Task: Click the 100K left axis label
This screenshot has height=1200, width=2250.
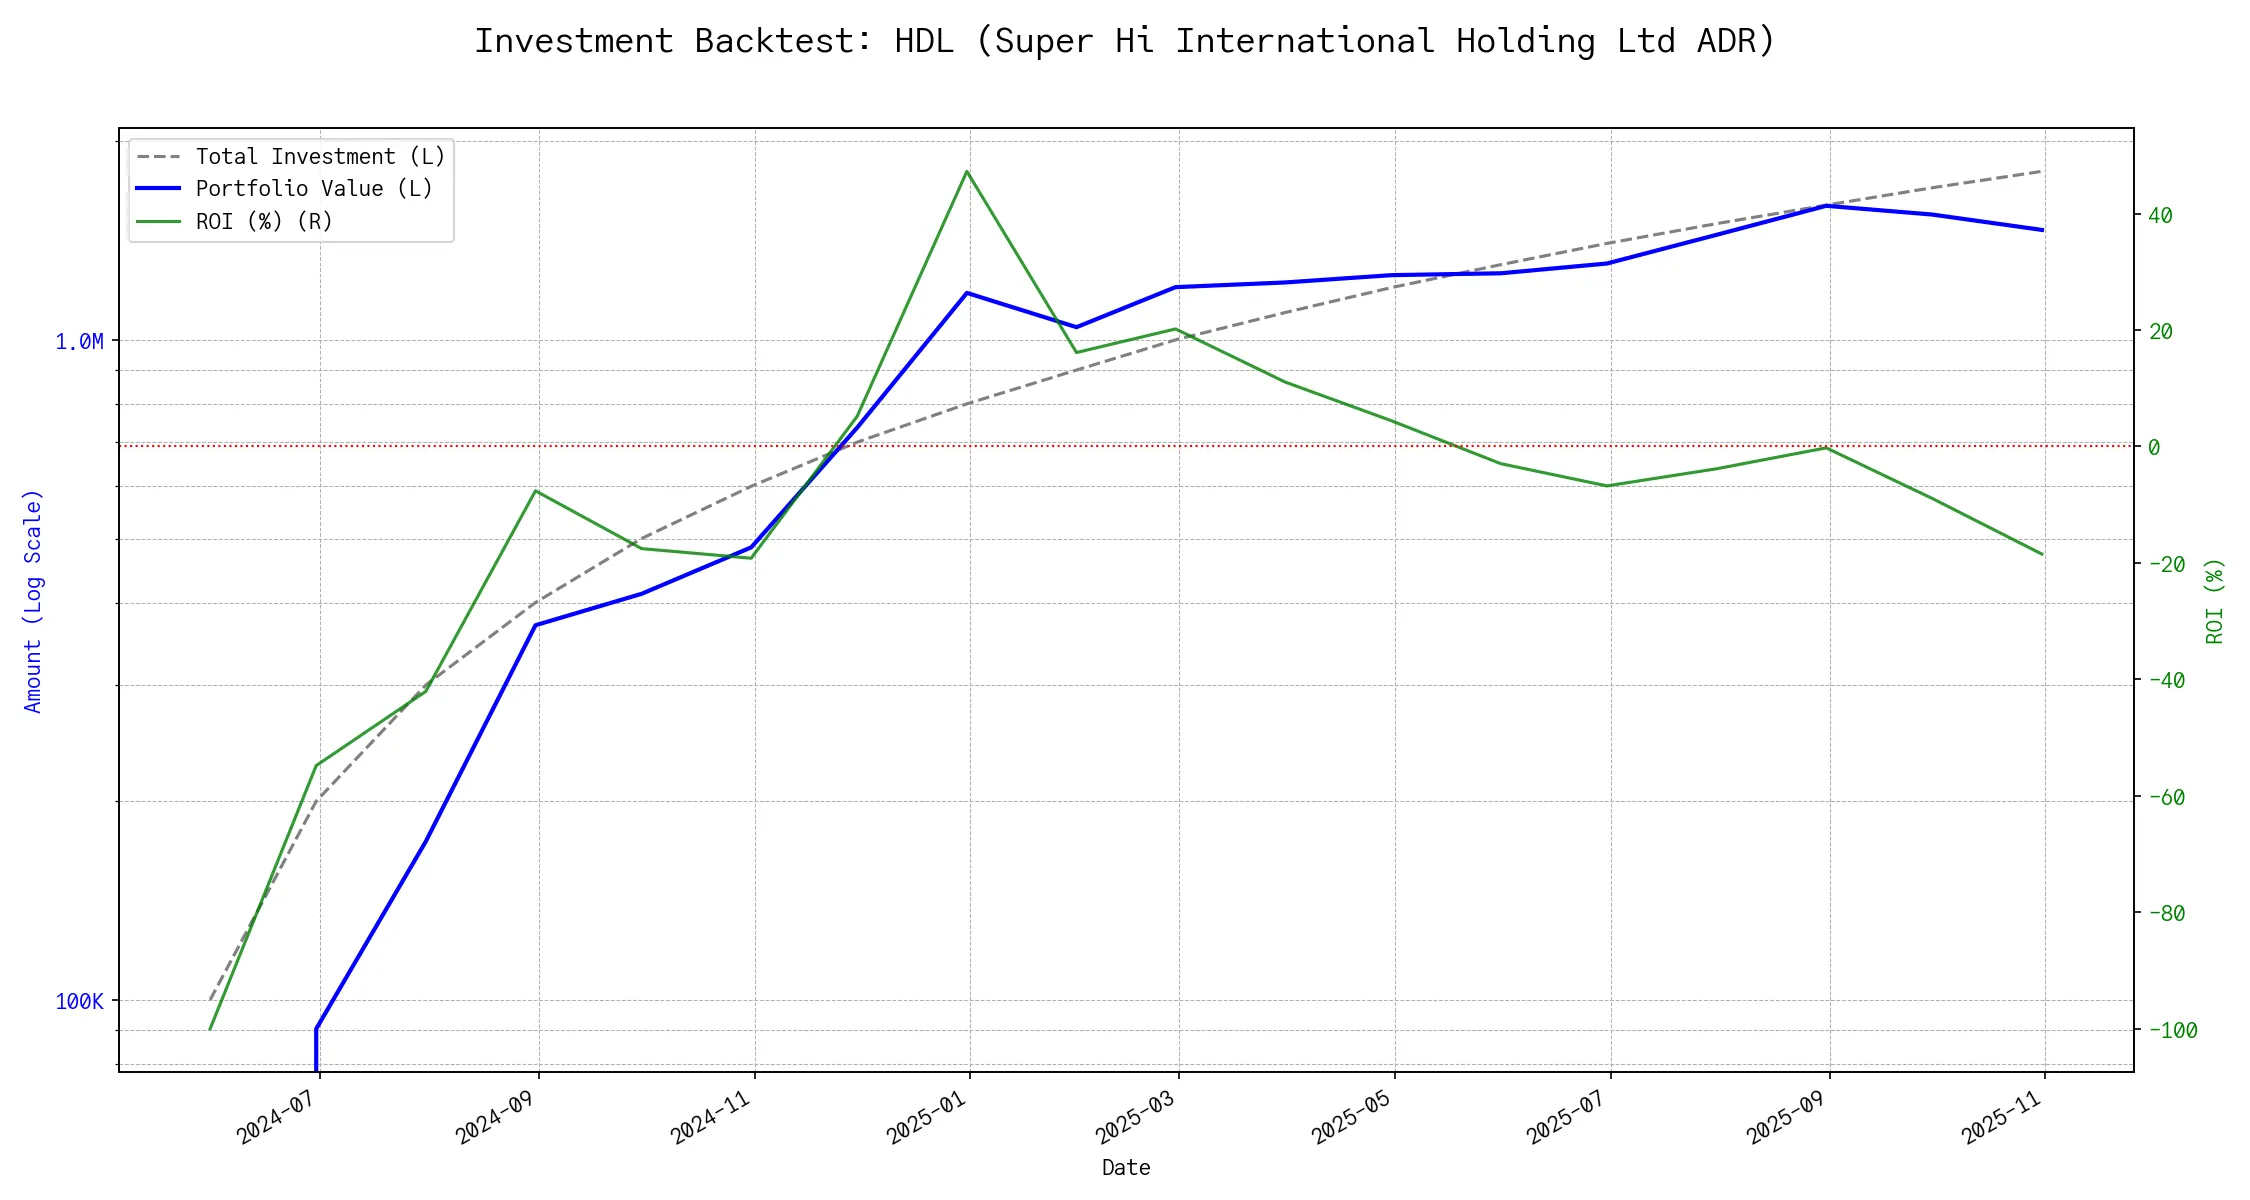Action: (79, 1002)
